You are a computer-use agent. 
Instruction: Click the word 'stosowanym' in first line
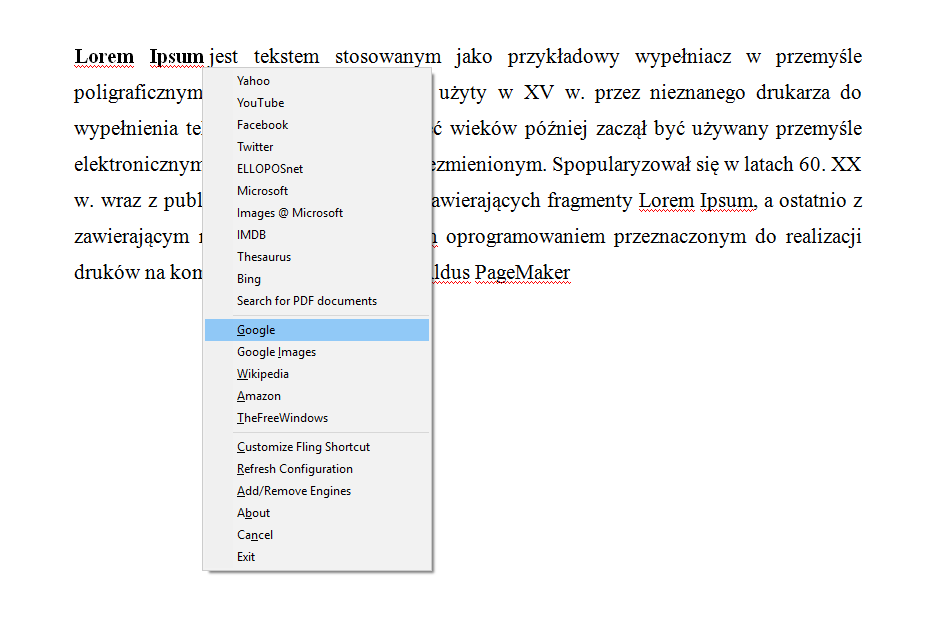pyautogui.click(x=388, y=57)
